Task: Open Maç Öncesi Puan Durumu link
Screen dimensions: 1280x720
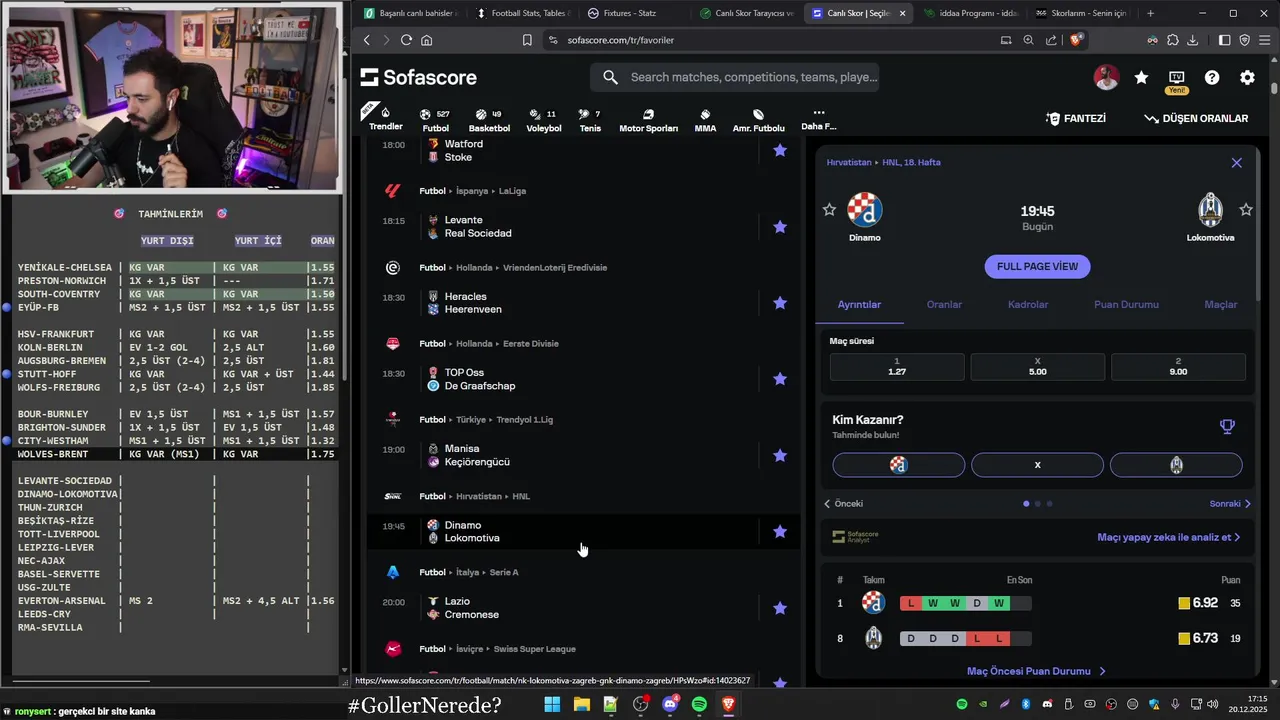Action: tap(1036, 671)
